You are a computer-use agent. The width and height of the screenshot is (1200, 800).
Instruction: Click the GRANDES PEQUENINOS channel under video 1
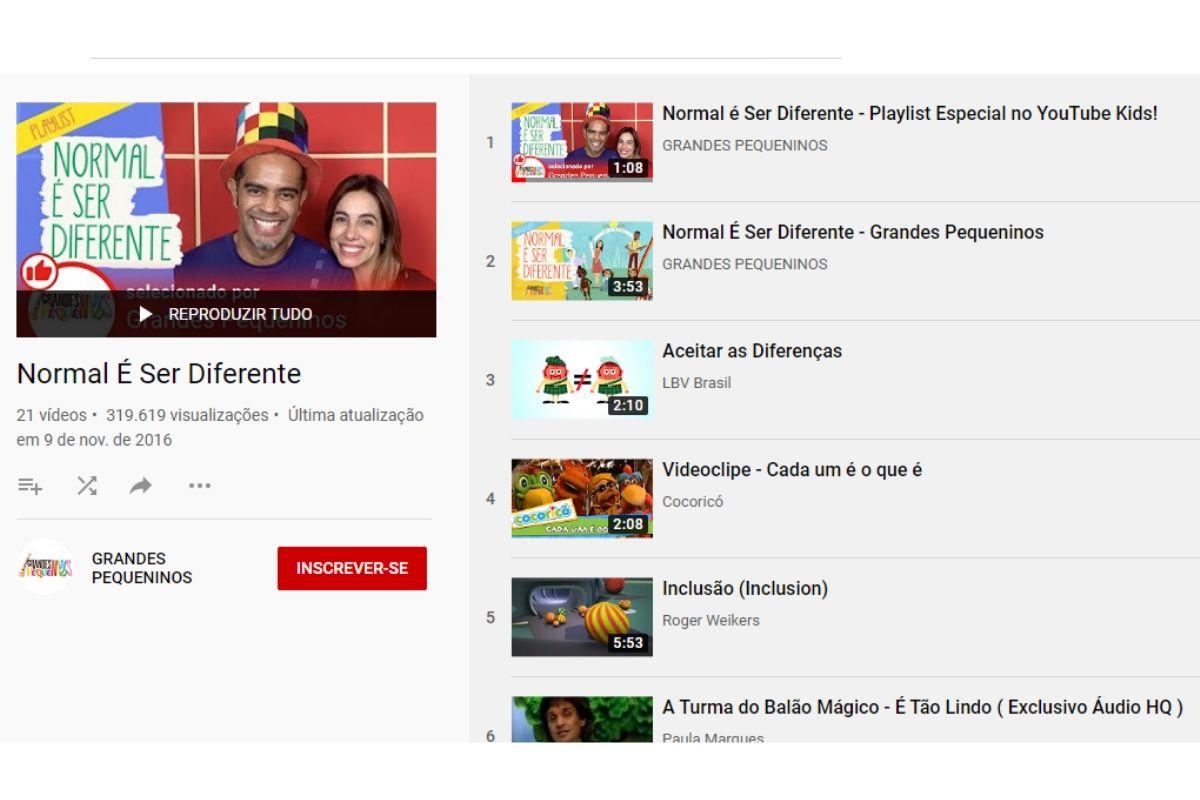pyautogui.click(x=745, y=146)
